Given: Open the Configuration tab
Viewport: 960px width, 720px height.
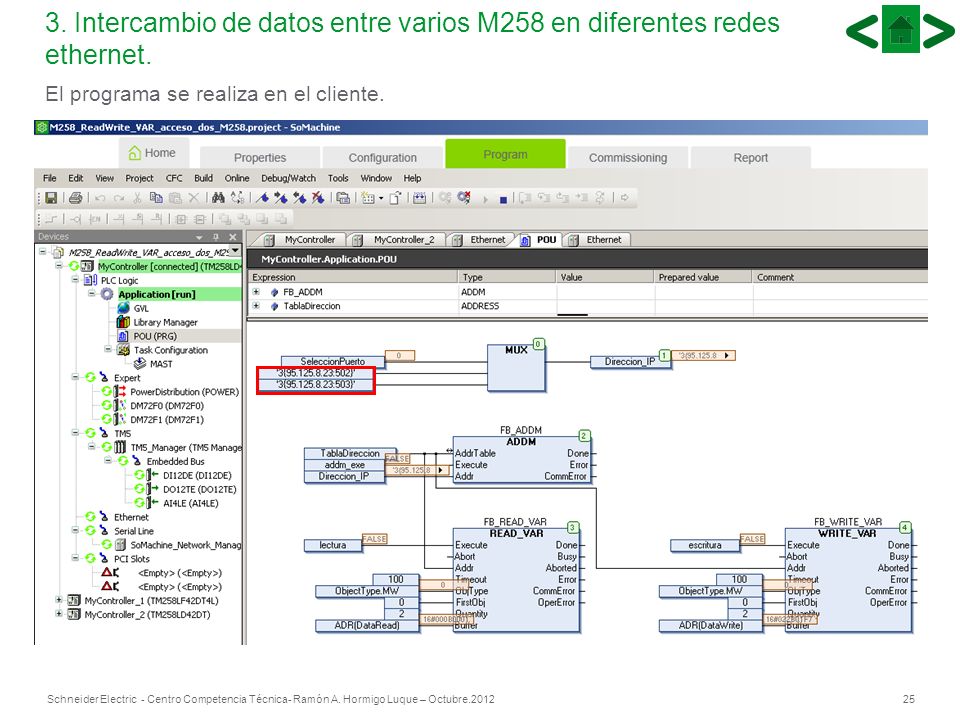Looking at the screenshot, I should pyautogui.click(x=383, y=157).
